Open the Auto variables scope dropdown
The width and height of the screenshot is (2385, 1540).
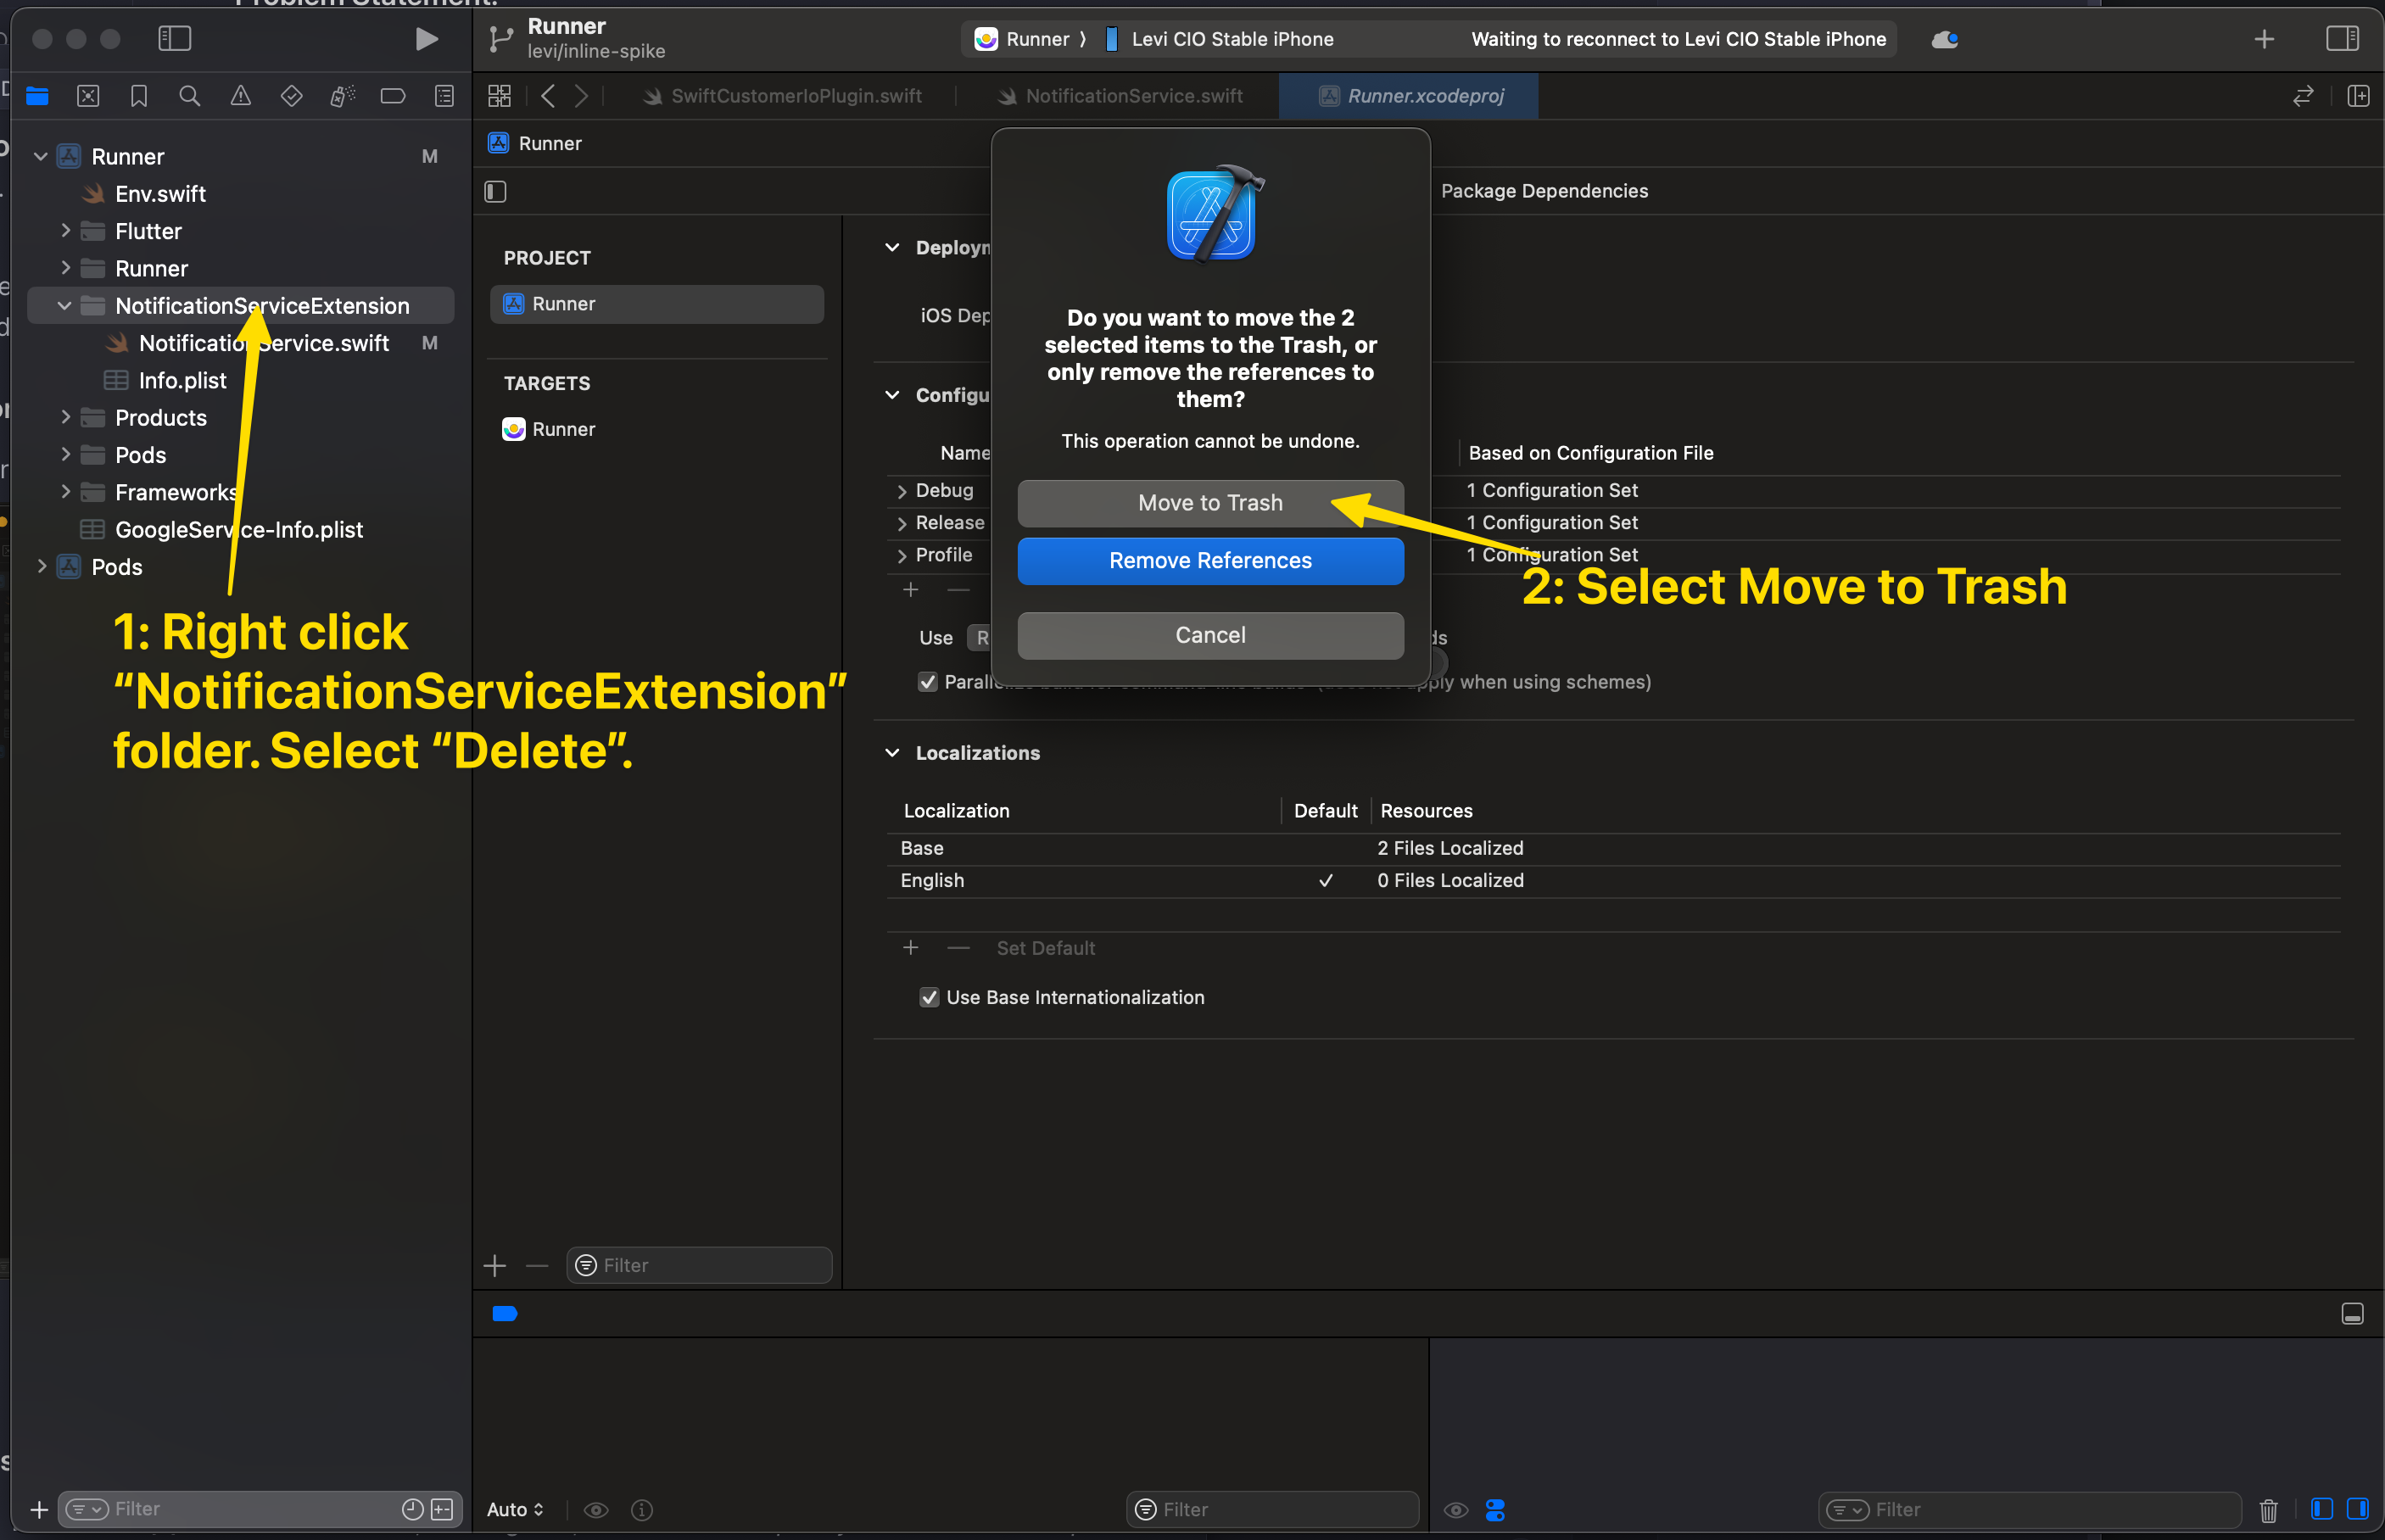pyautogui.click(x=515, y=1510)
